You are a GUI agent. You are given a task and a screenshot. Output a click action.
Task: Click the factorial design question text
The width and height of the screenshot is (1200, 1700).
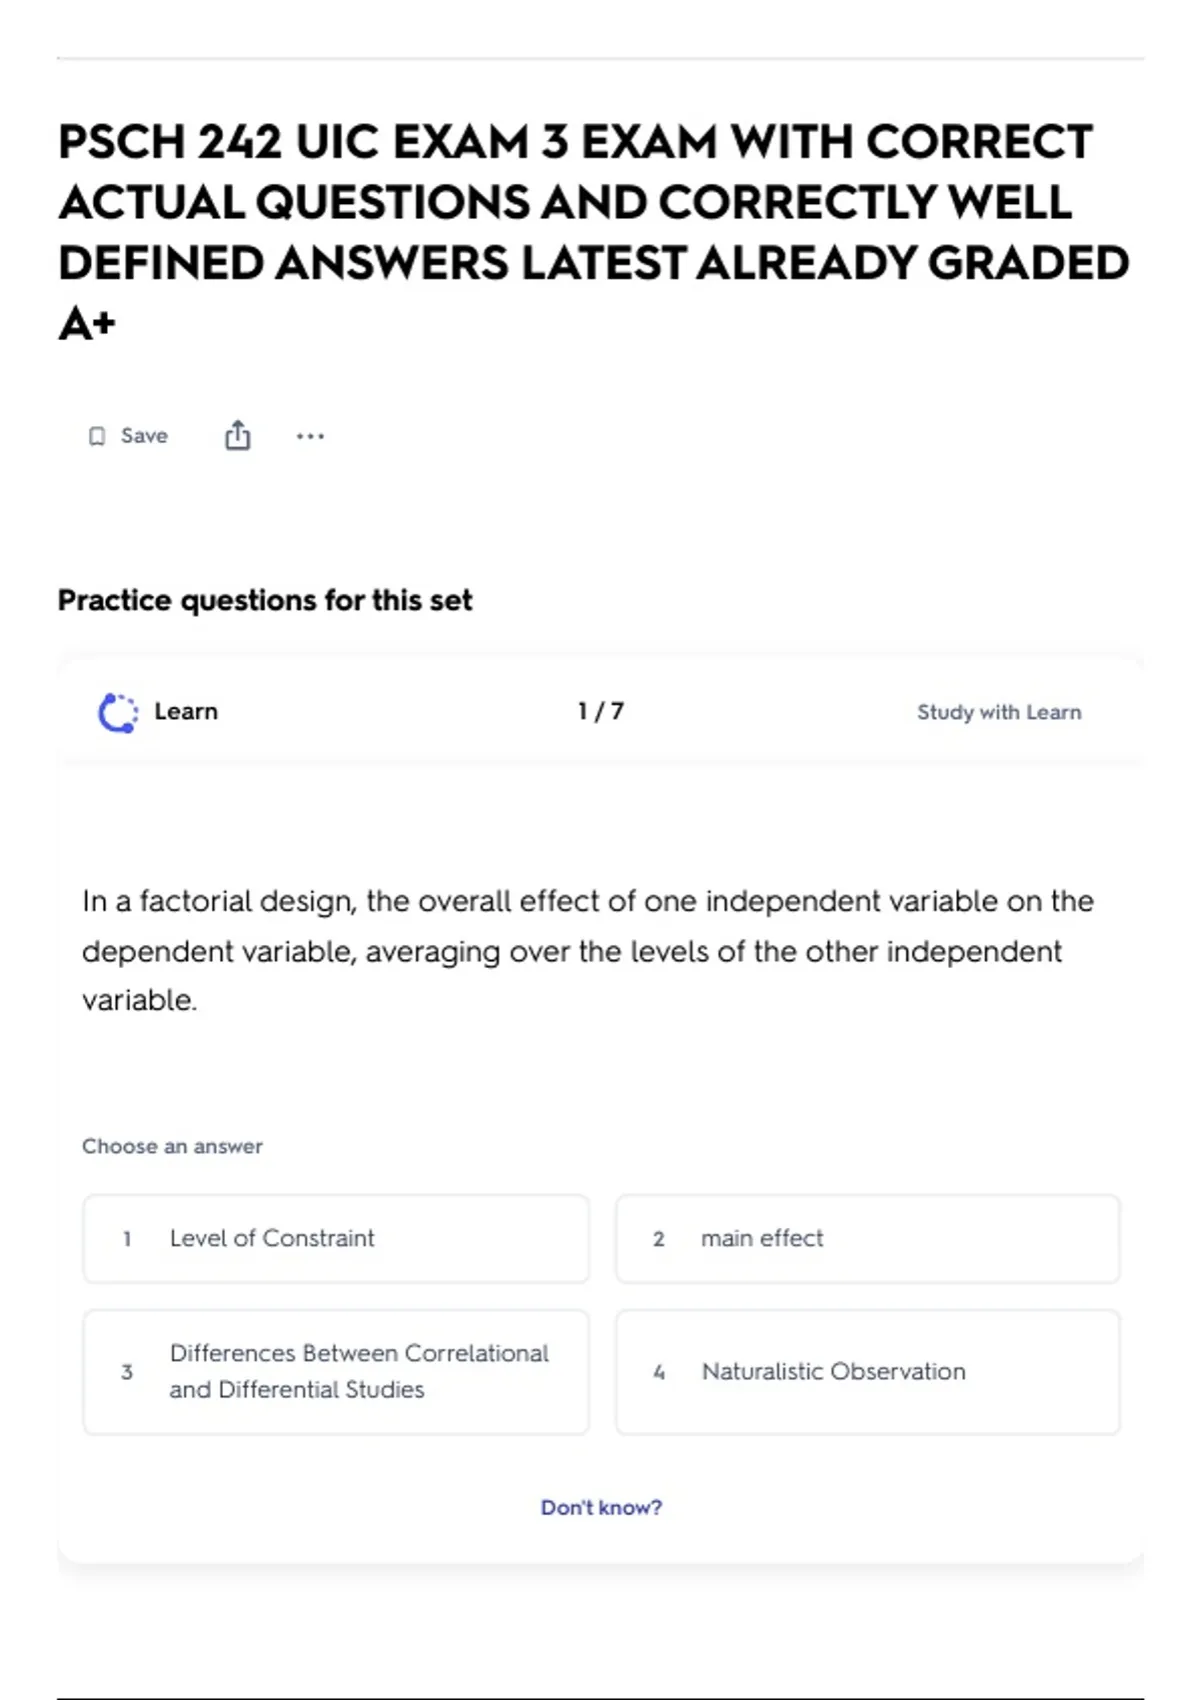click(588, 950)
